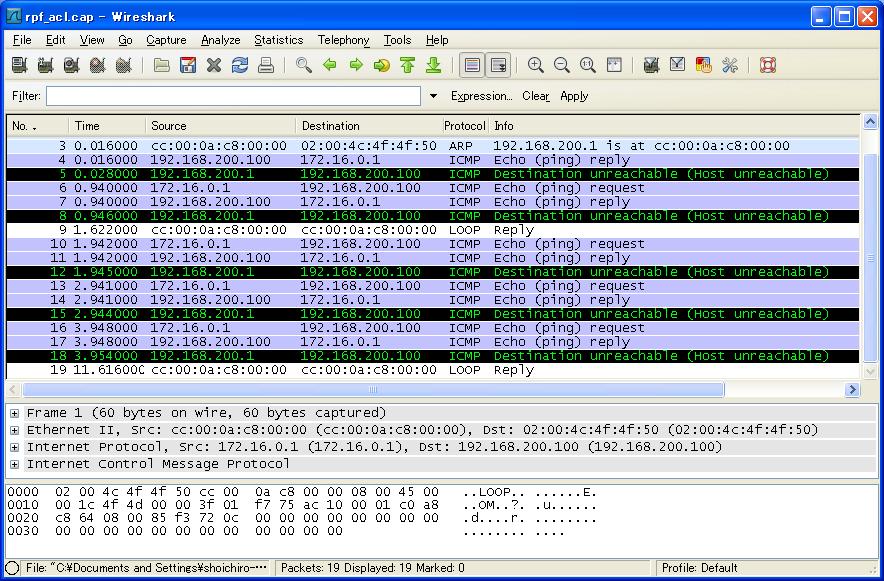Open the File menu
The height and width of the screenshot is (581, 884).
(x=22, y=40)
